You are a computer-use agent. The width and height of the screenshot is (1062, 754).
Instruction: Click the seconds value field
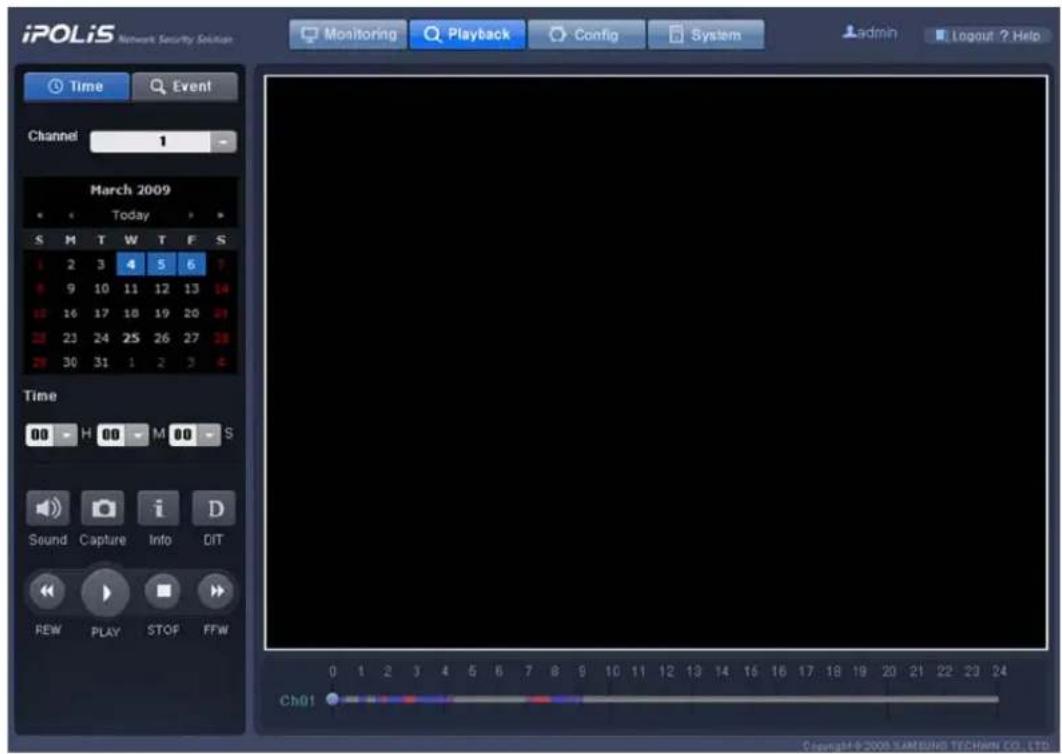[x=184, y=435]
